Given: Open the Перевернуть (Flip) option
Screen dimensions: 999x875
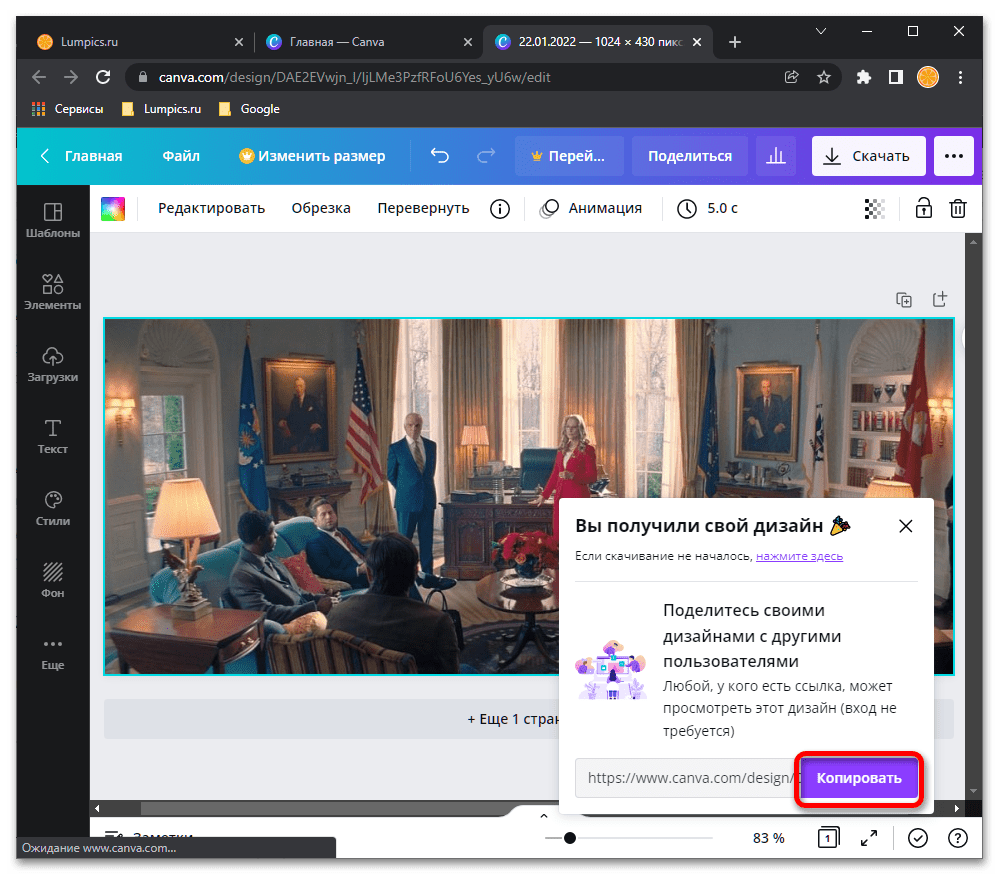Looking at the screenshot, I should coord(423,208).
